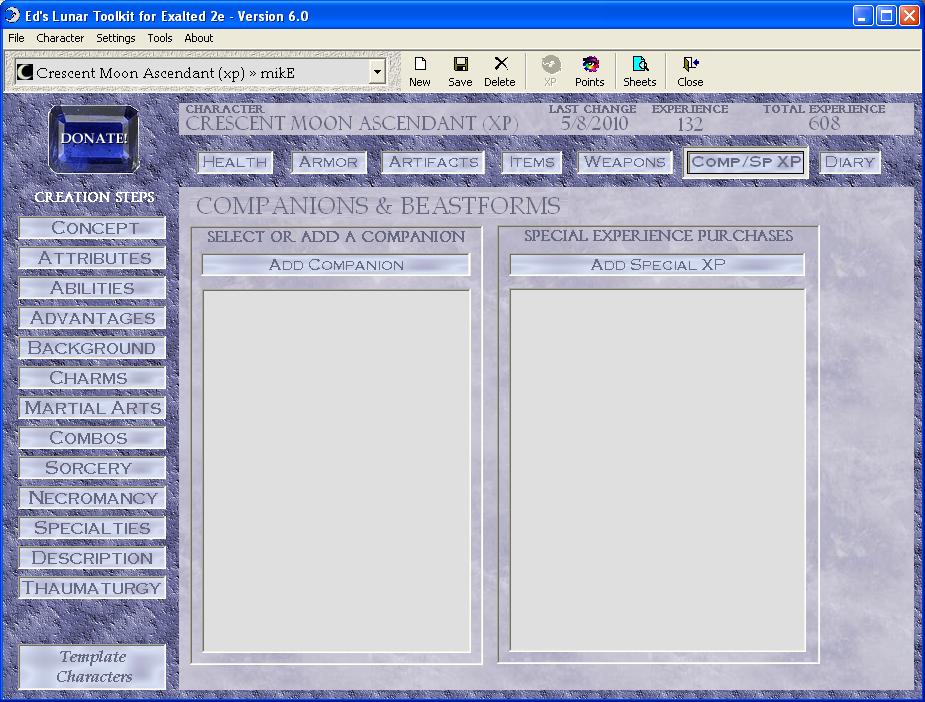
Task: Open the Settings menu
Action: 116,38
